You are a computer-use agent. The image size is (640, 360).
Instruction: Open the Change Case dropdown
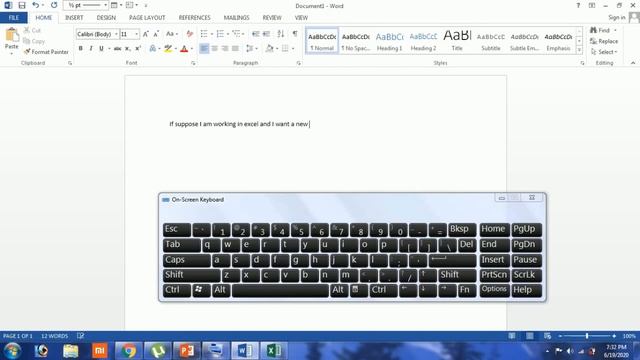coord(171,34)
